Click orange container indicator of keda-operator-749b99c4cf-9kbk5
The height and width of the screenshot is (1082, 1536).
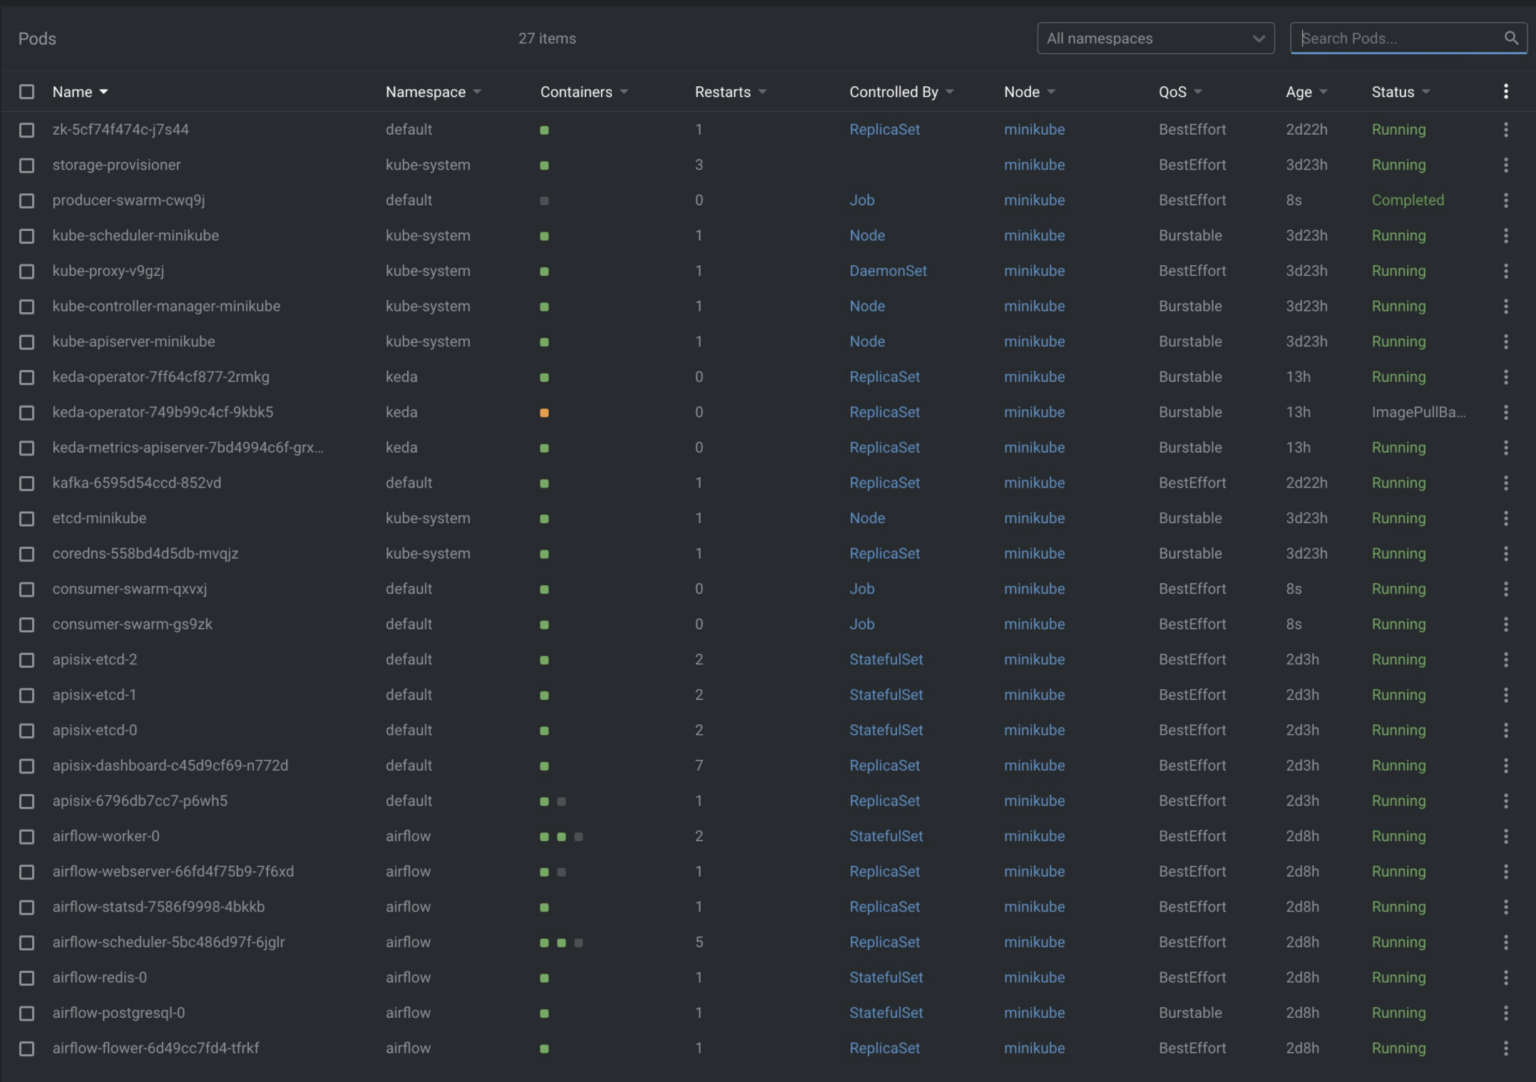pyautogui.click(x=544, y=413)
